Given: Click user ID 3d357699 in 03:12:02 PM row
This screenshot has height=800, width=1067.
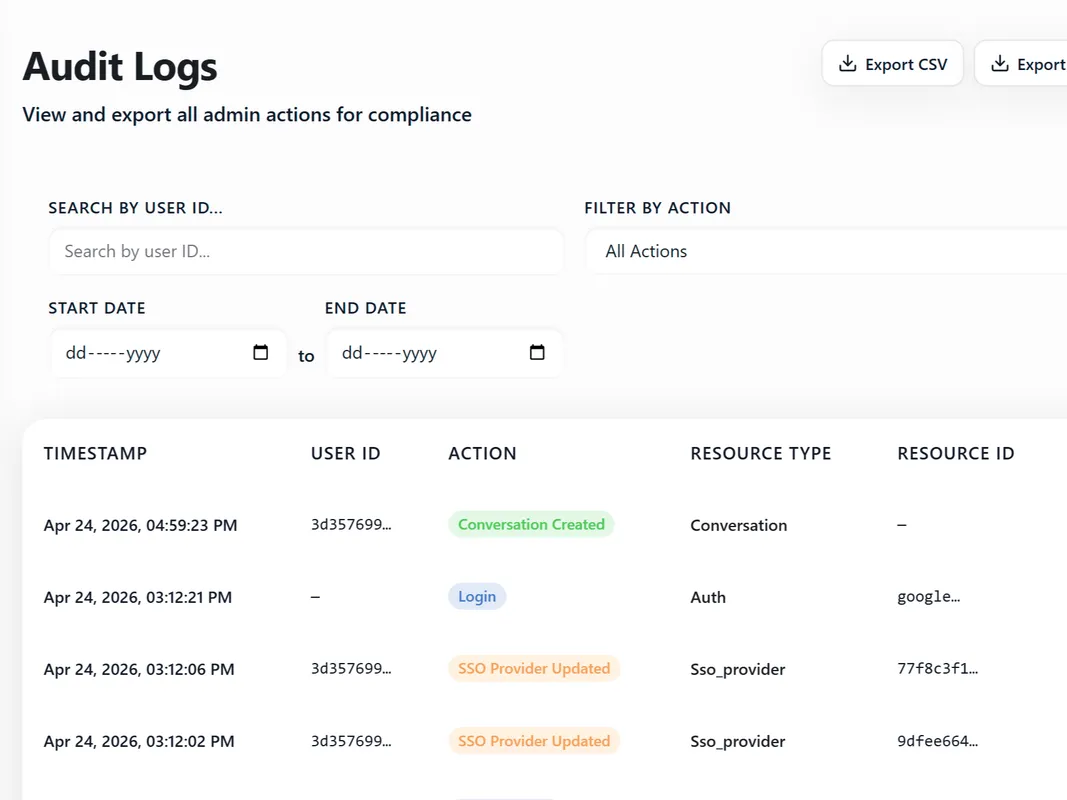Looking at the screenshot, I should pyautogui.click(x=351, y=741).
